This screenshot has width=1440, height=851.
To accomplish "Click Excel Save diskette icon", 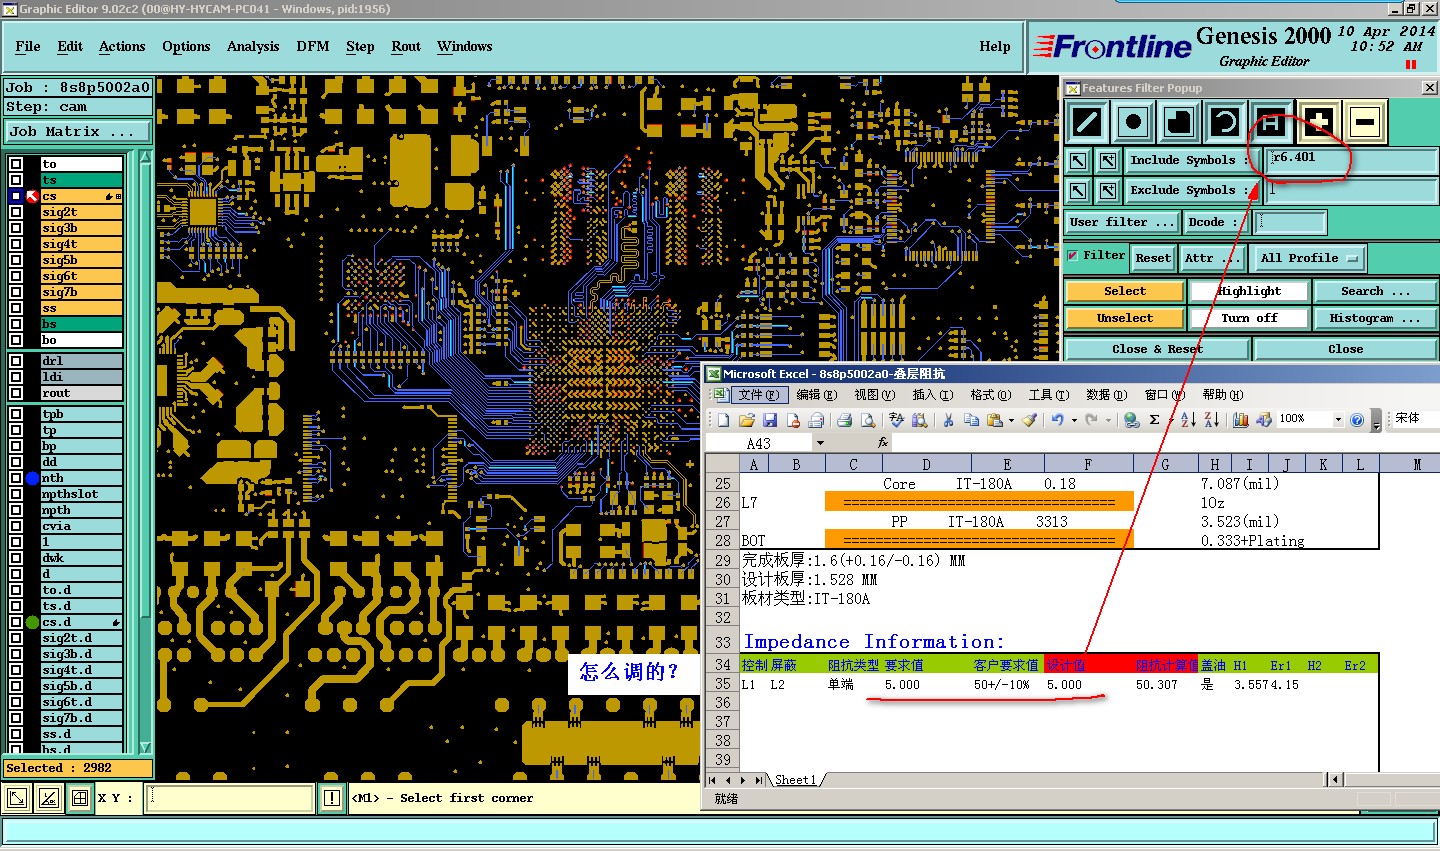I will pyautogui.click(x=770, y=420).
